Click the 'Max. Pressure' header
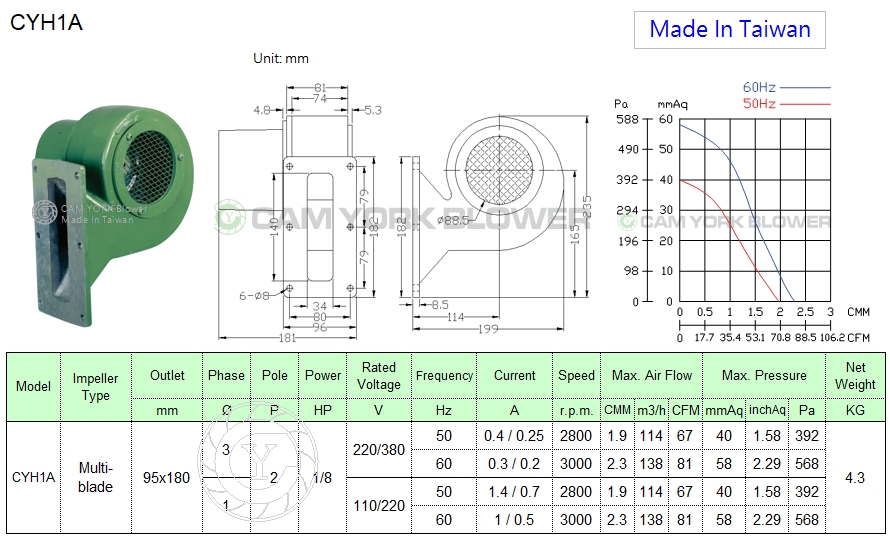Image resolution: width=890 pixels, height=543 pixels. pos(764,376)
